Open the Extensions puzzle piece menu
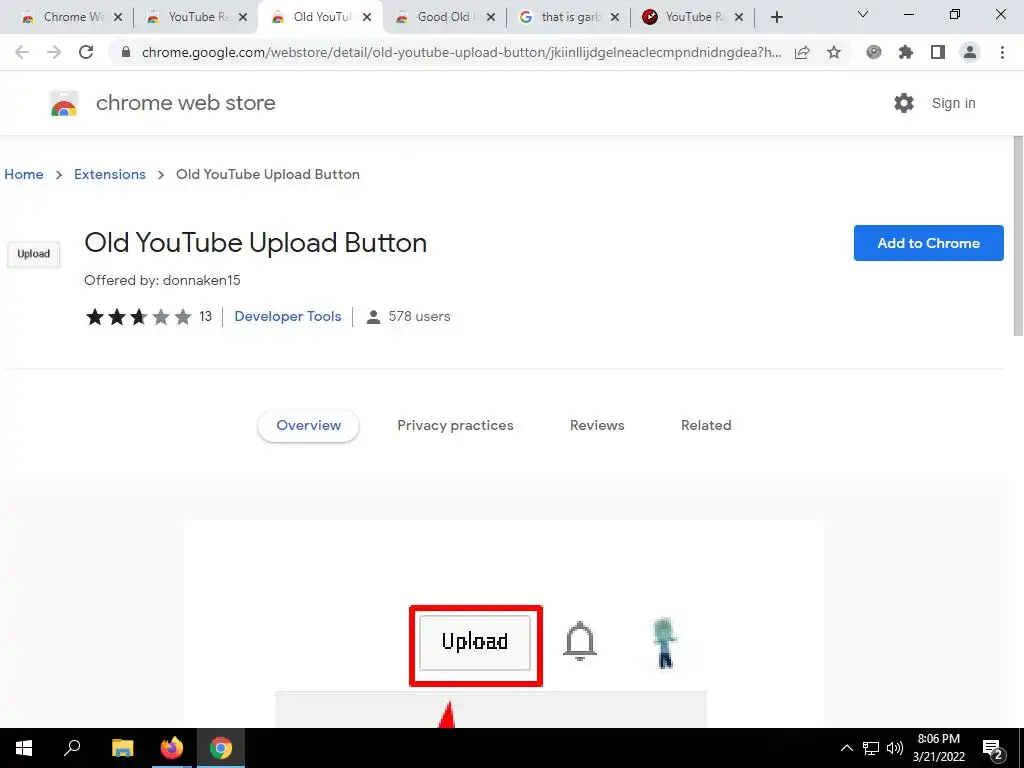 click(906, 52)
